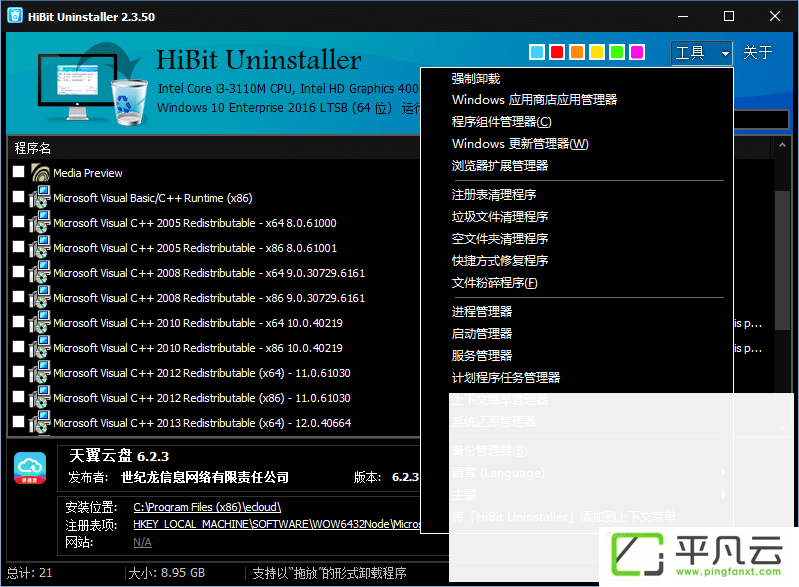The height and width of the screenshot is (587, 799).
Task: Tick checkbox for Visual C++ 2005 x86
Action: 19,247
